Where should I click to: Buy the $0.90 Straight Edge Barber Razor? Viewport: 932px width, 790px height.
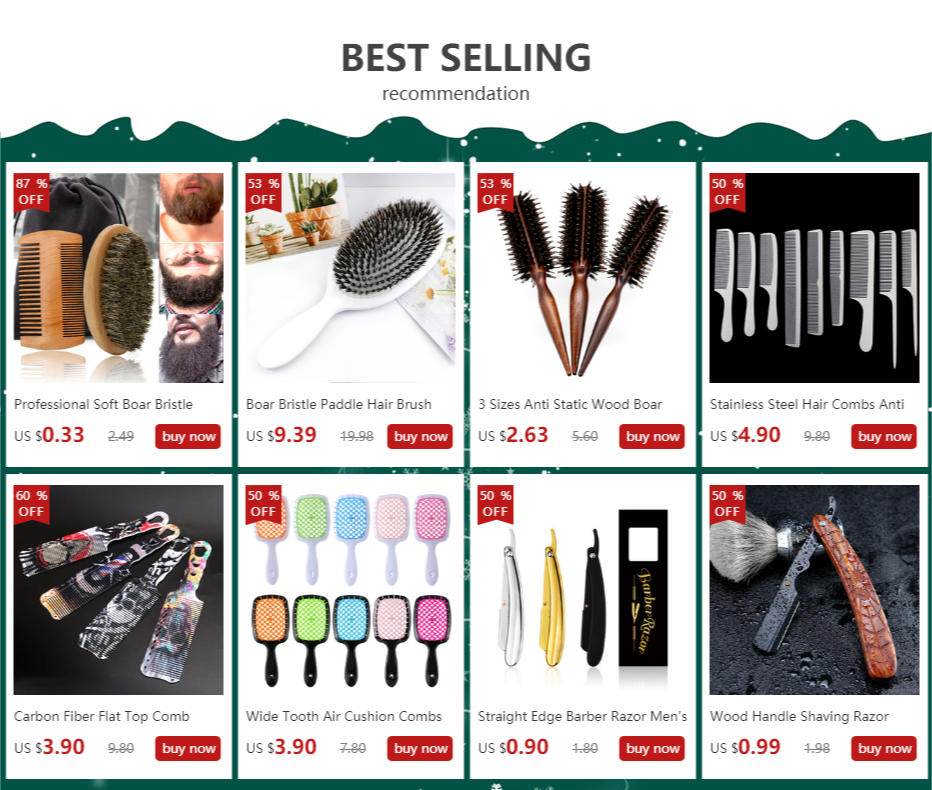pos(651,748)
